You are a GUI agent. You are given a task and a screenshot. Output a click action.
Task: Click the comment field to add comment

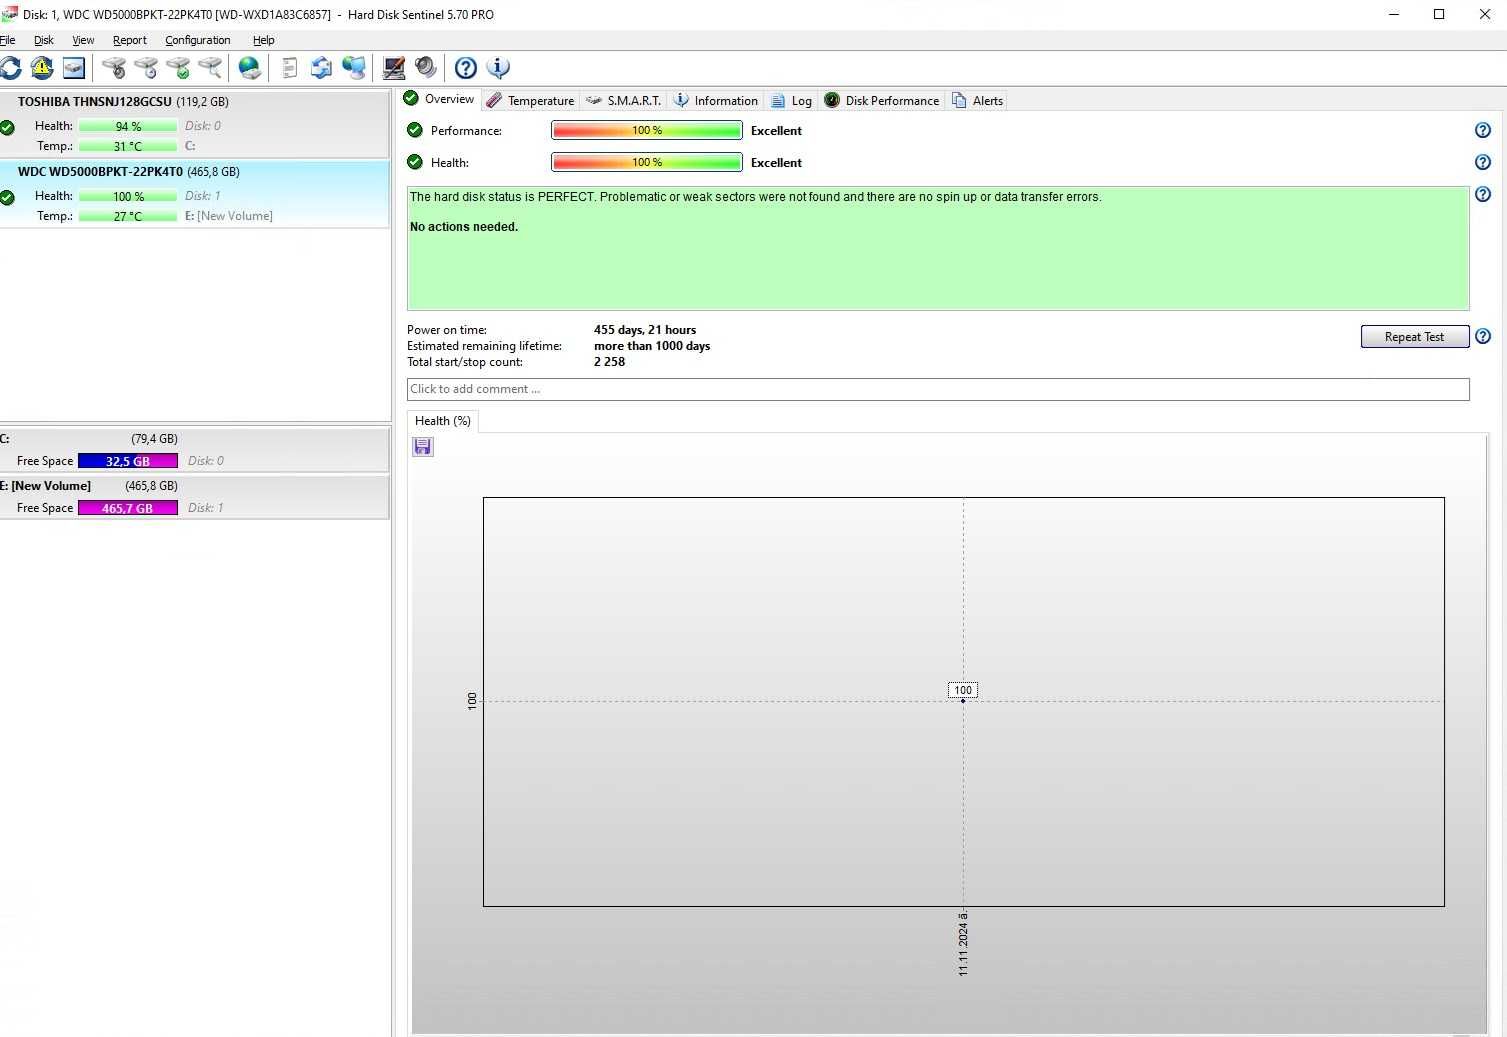point(938,389)
